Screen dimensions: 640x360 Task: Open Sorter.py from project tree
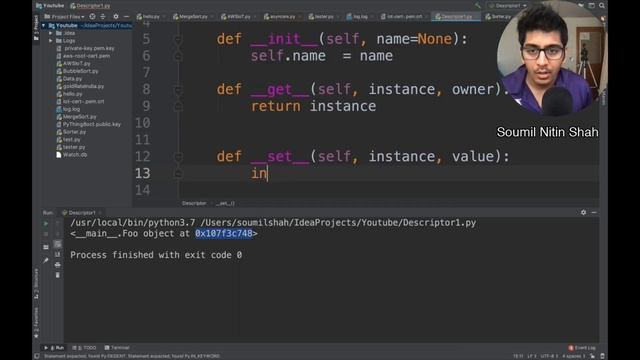(71, 132)
